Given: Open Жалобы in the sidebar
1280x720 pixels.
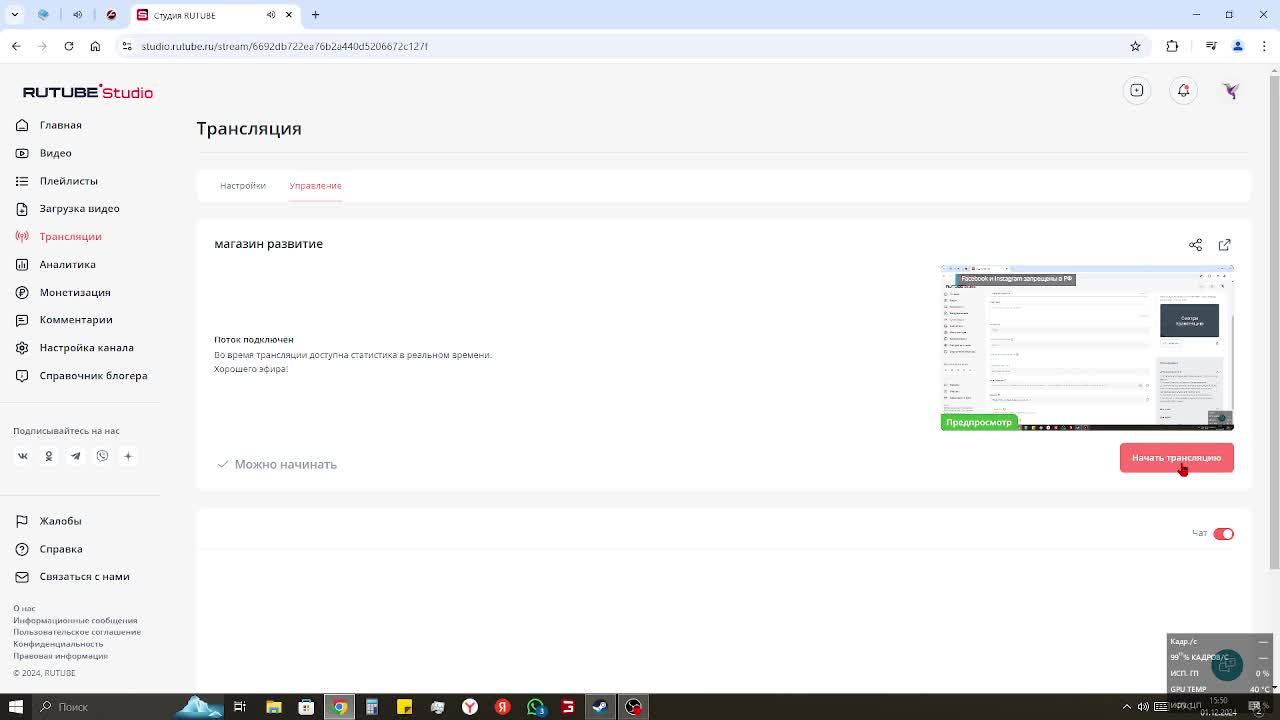Looking at the screenshot, I should 60,521.
